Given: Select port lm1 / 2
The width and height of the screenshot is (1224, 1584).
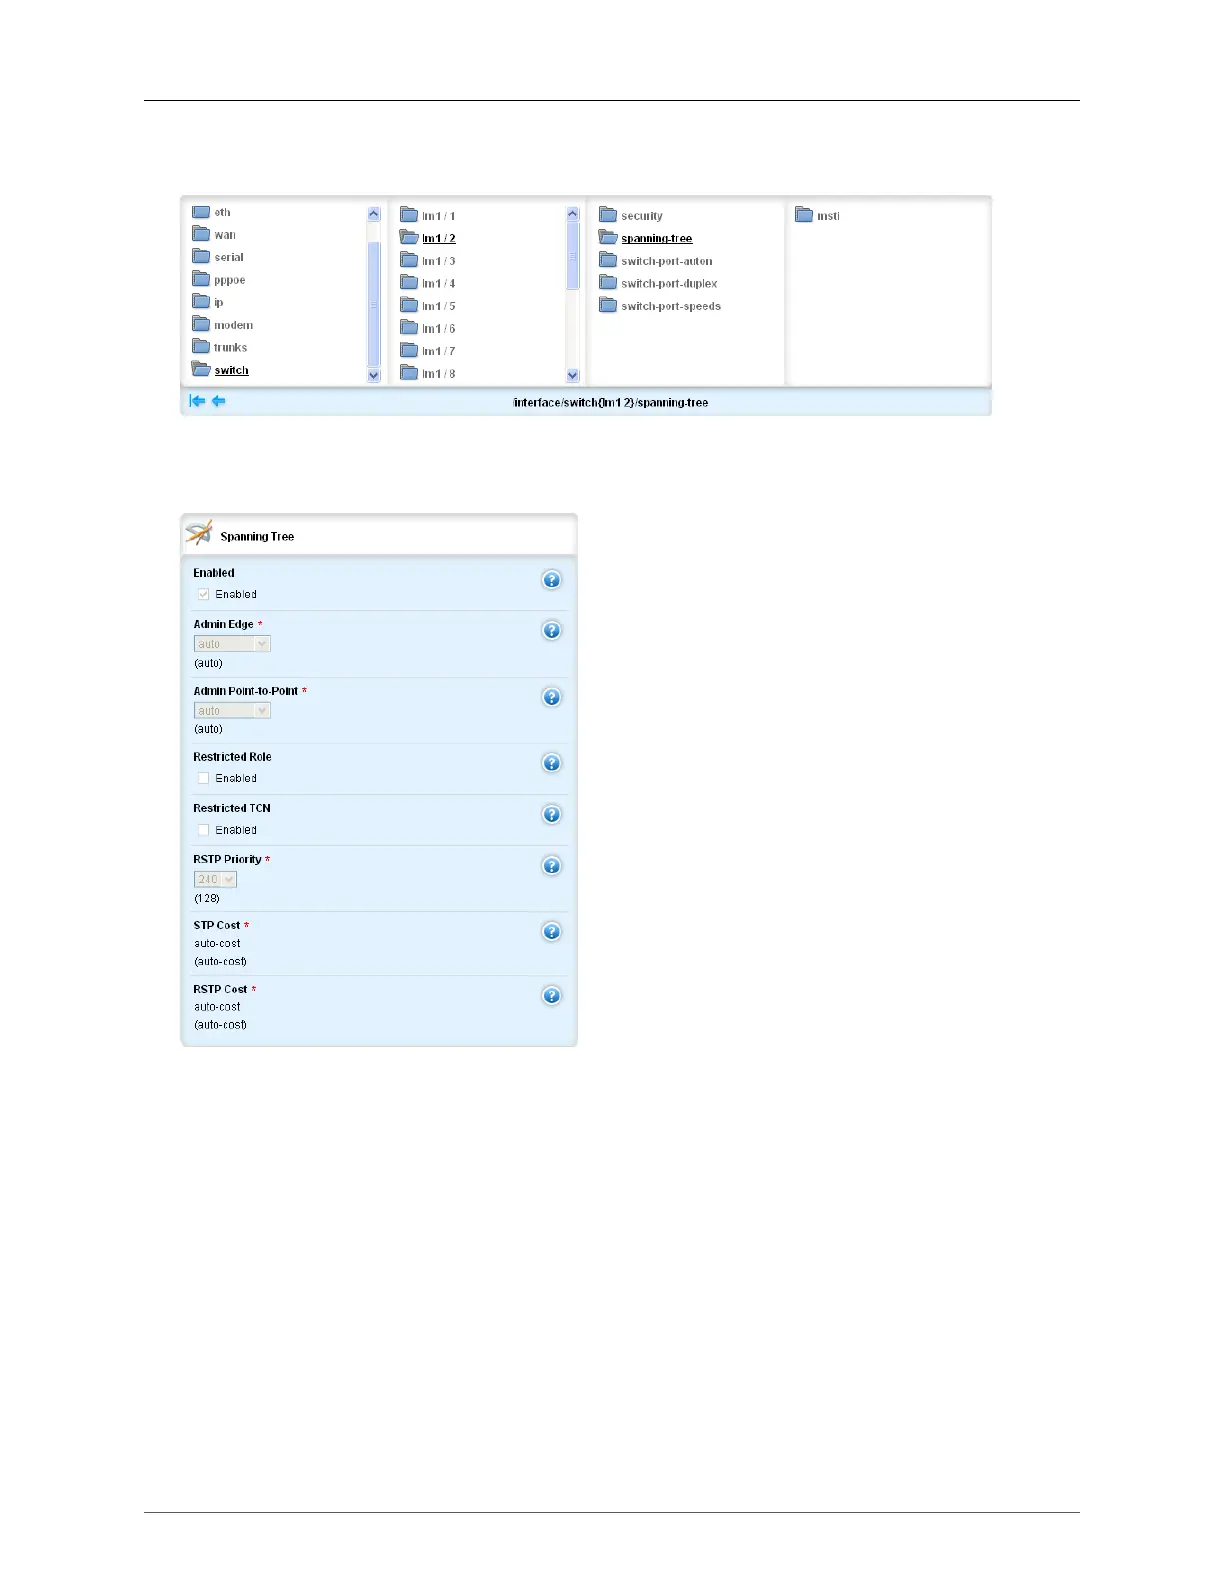Looking at the screenshot, I should coord(428,238).
